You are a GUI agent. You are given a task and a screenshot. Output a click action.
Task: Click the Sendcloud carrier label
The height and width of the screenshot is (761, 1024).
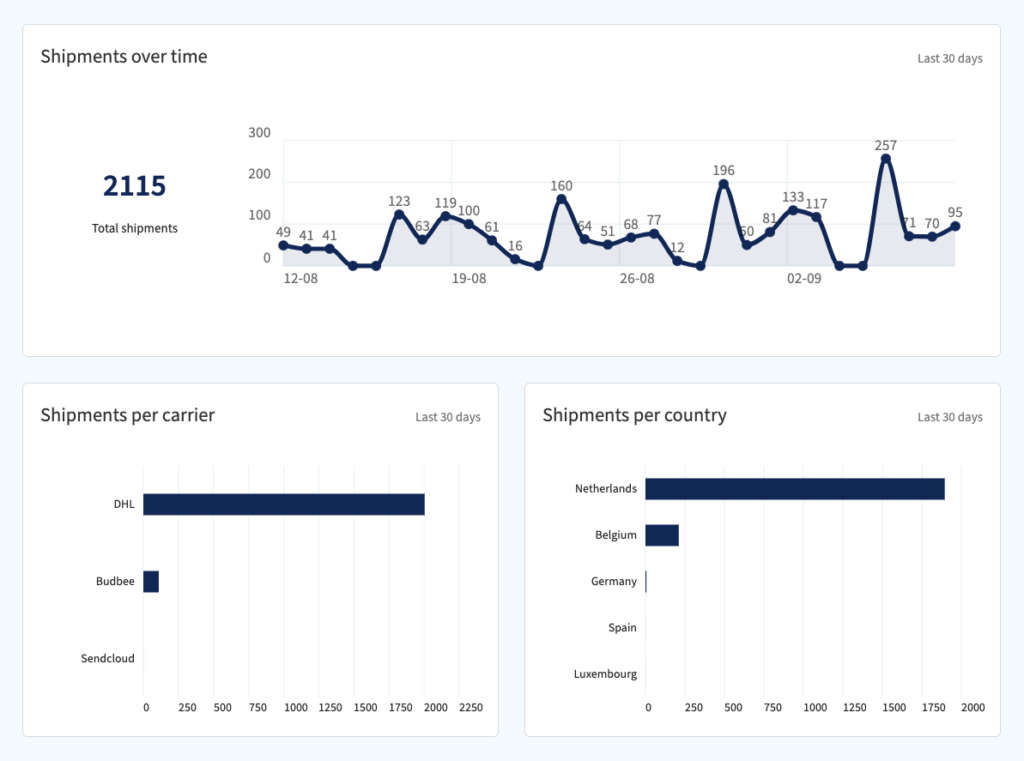(x=107, y=658)
